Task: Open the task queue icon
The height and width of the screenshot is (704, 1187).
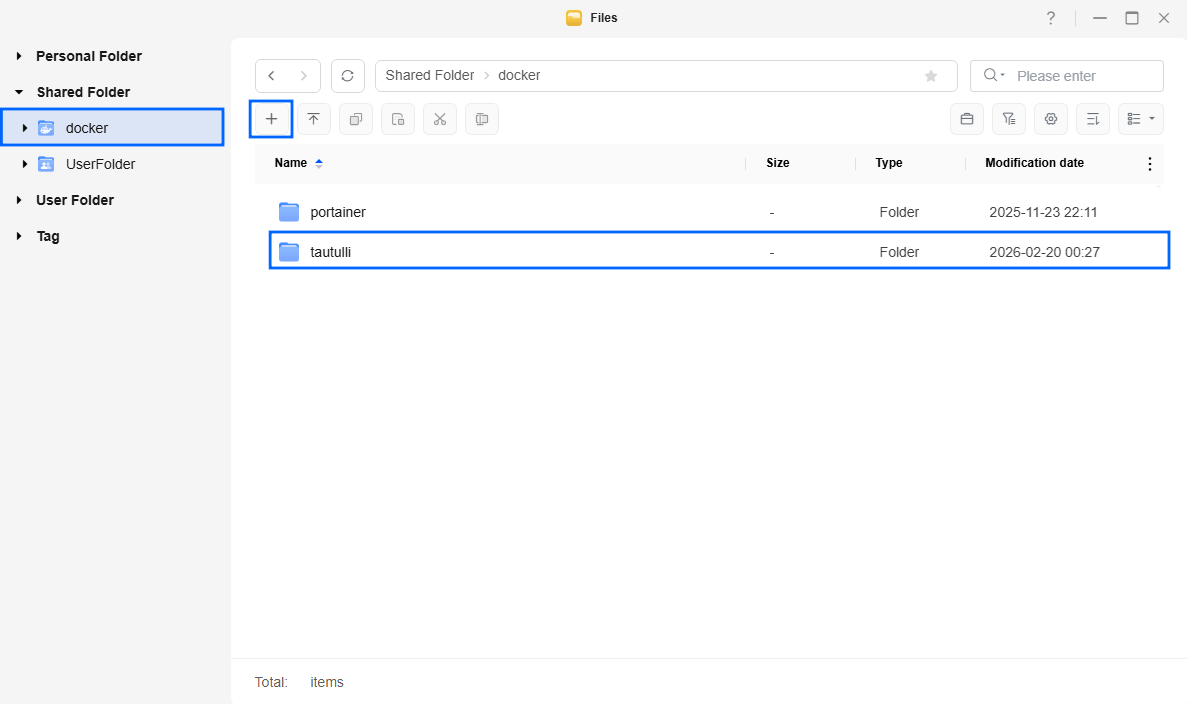Action: pos(966,118)
